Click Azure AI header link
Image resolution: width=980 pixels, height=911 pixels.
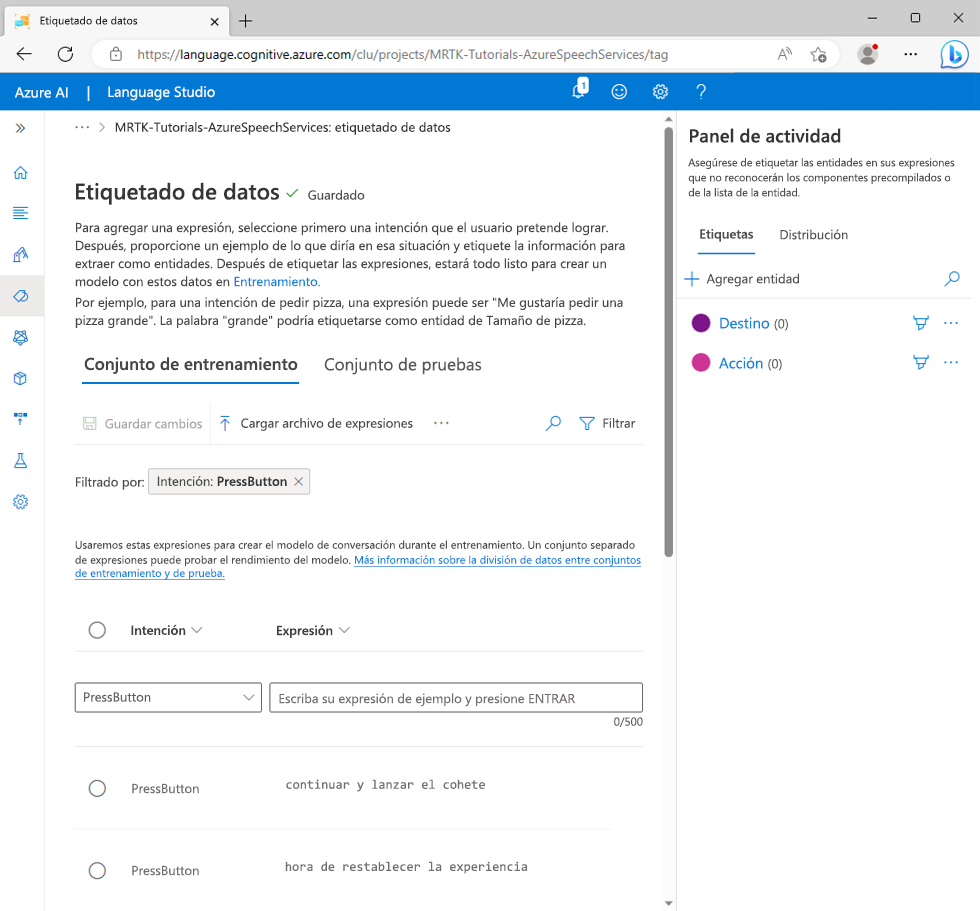[x=41, y=92]
